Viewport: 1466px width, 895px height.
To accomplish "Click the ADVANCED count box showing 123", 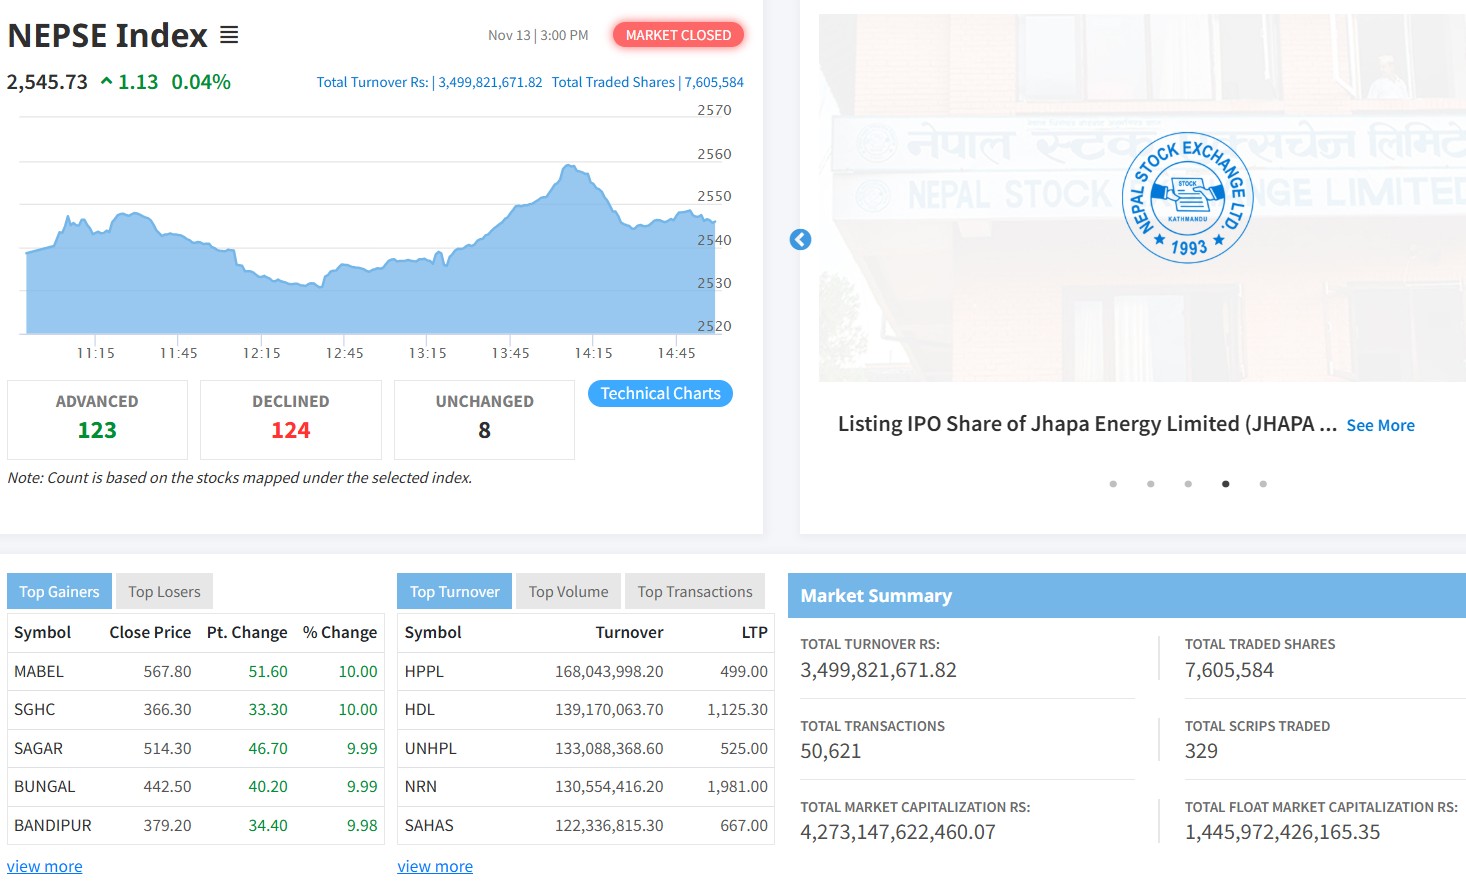I will (97, 419).
